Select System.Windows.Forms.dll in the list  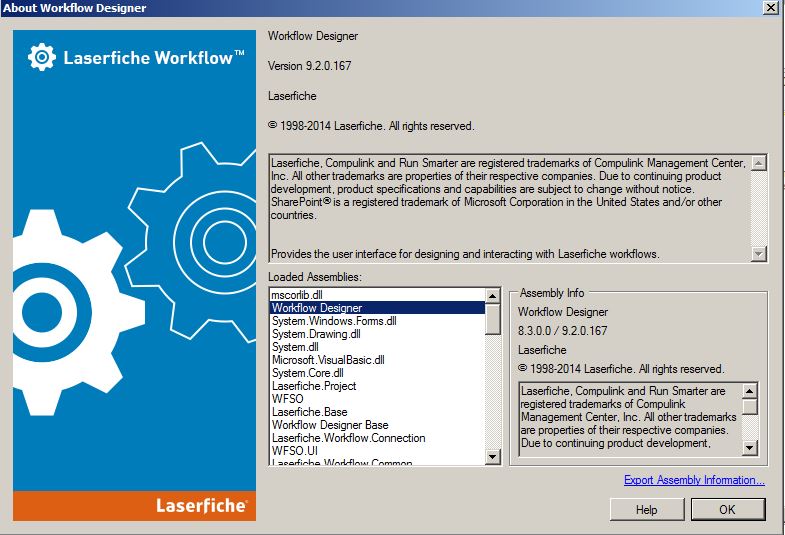(377, 321)
